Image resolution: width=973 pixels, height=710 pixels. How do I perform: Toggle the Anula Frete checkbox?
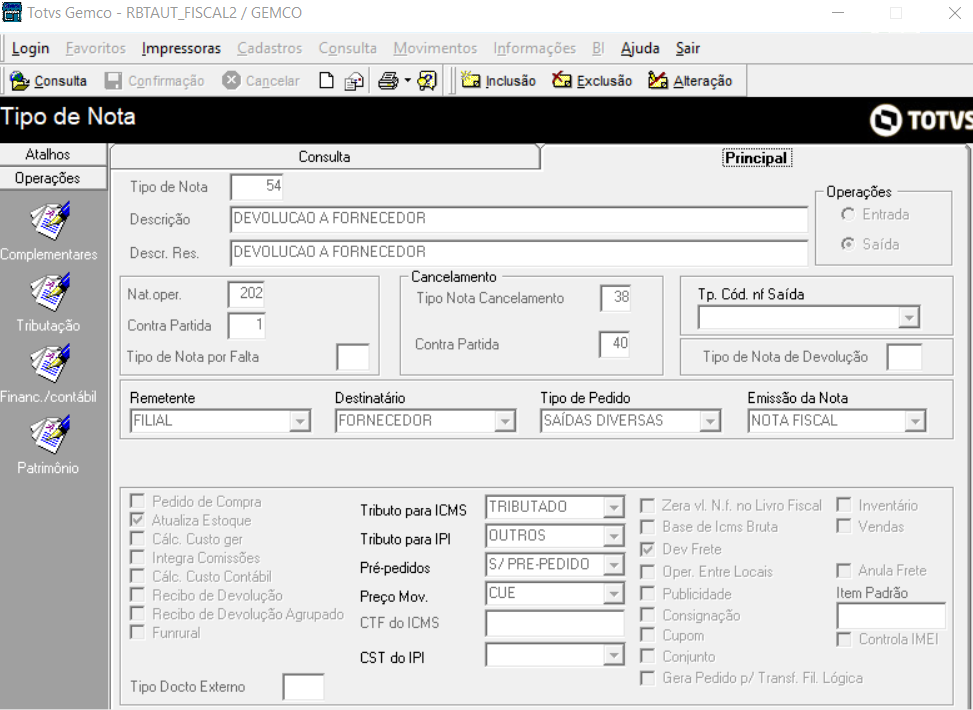(x=843, y=570)
